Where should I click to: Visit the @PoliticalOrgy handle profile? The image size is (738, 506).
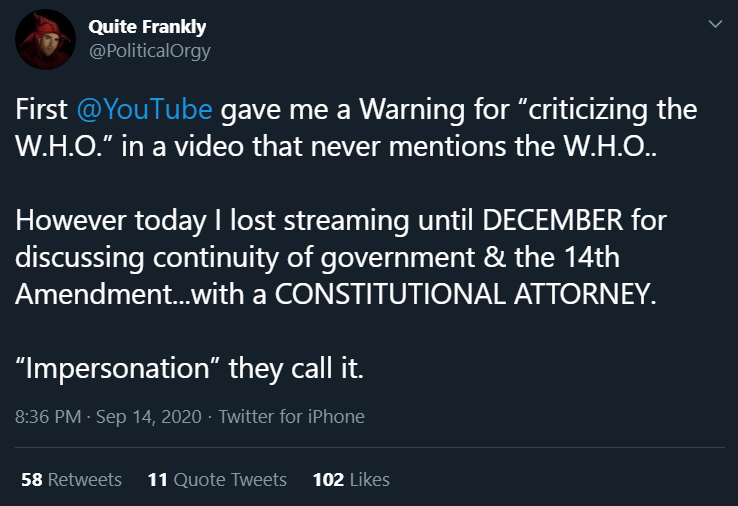[x=149, y=51]
